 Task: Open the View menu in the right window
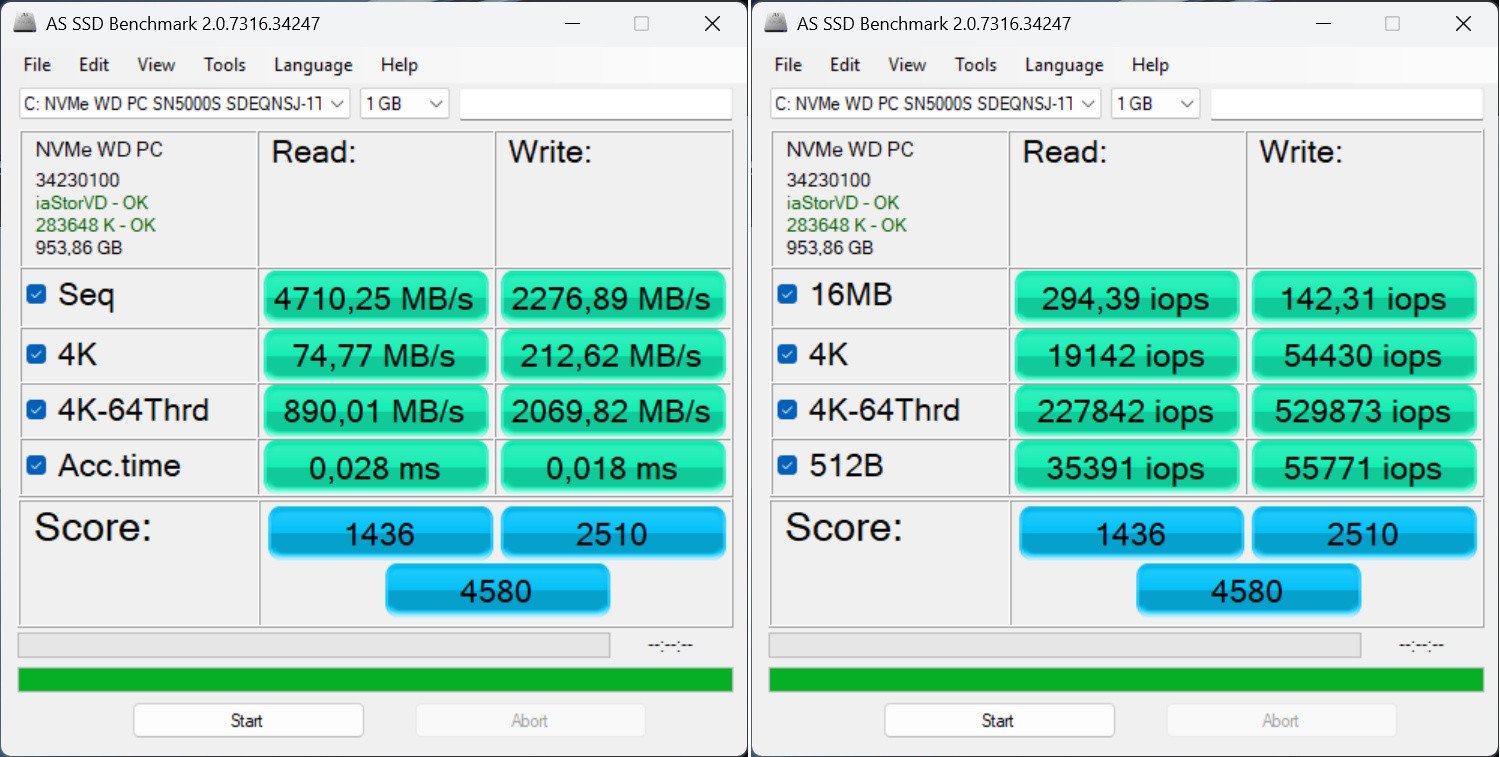(906, 65)
